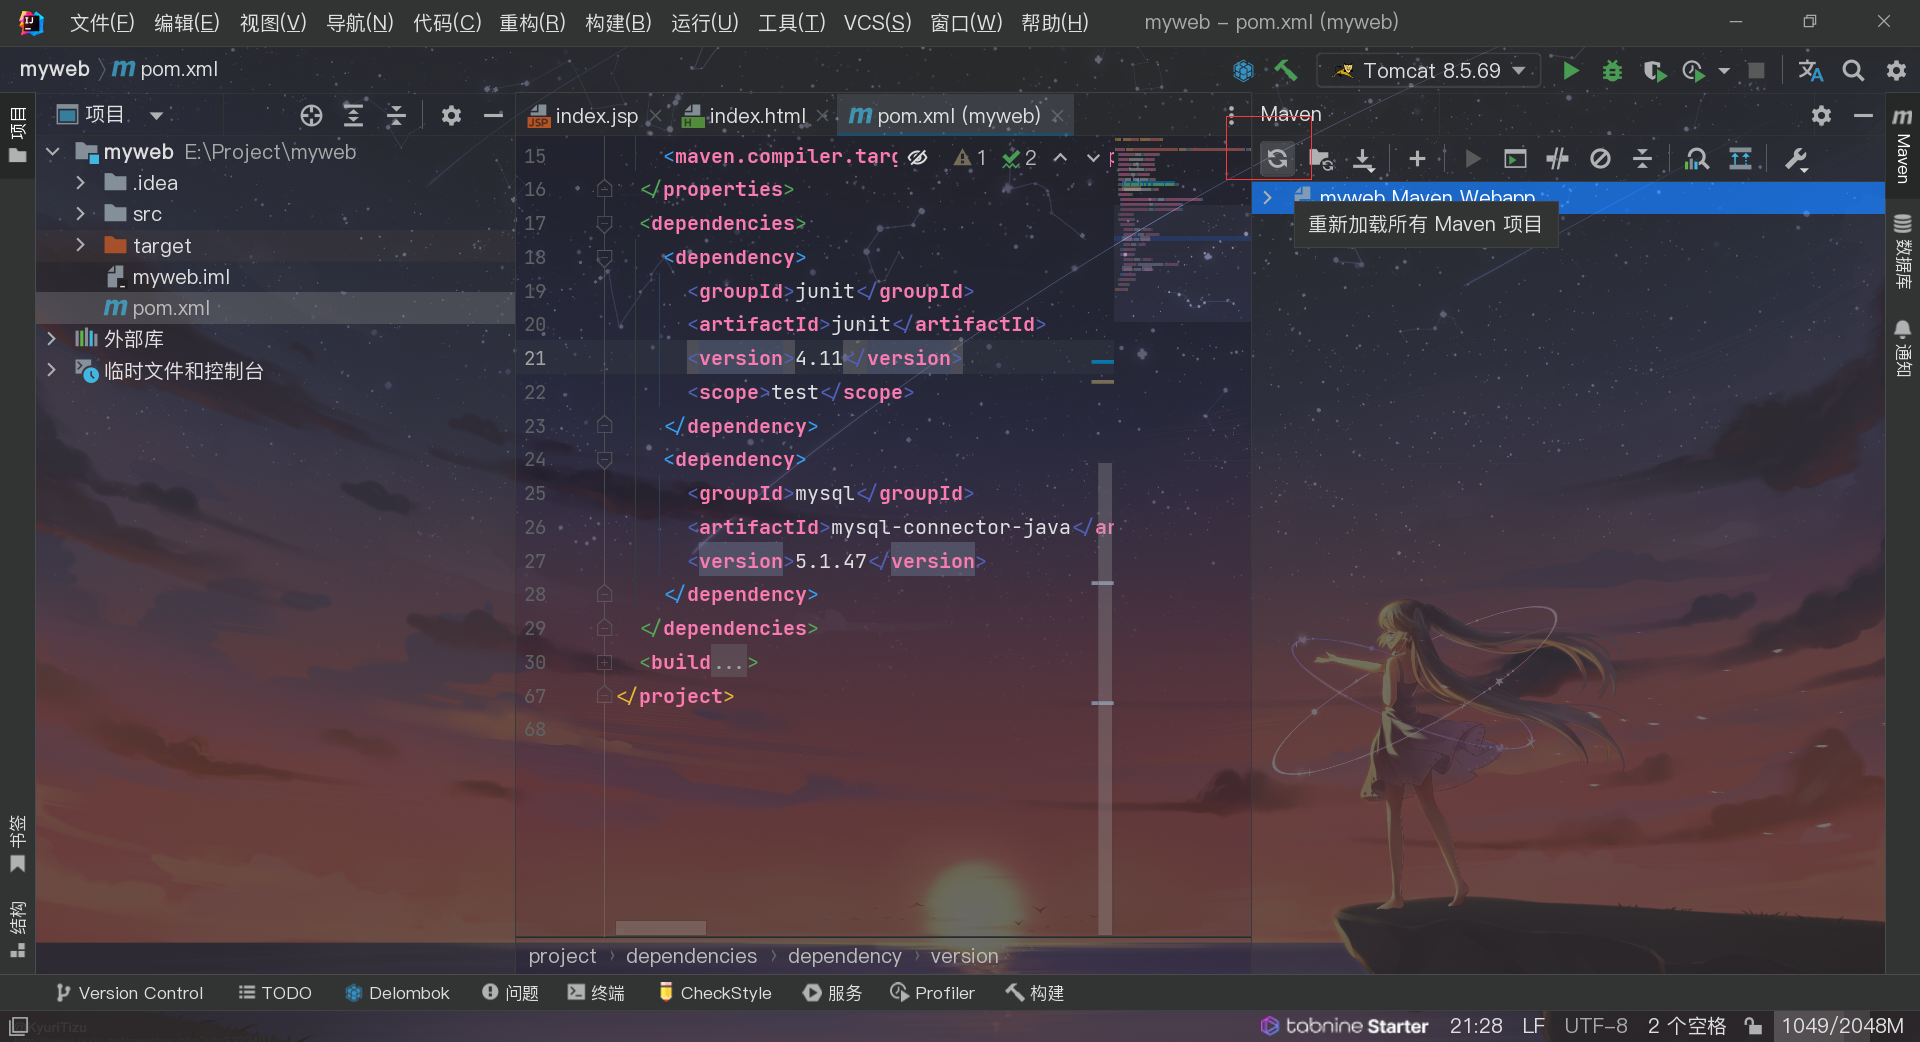Screen dimensions: 1920x1042
Task: Run with coverage
Action: click(x=1654, y=70)
